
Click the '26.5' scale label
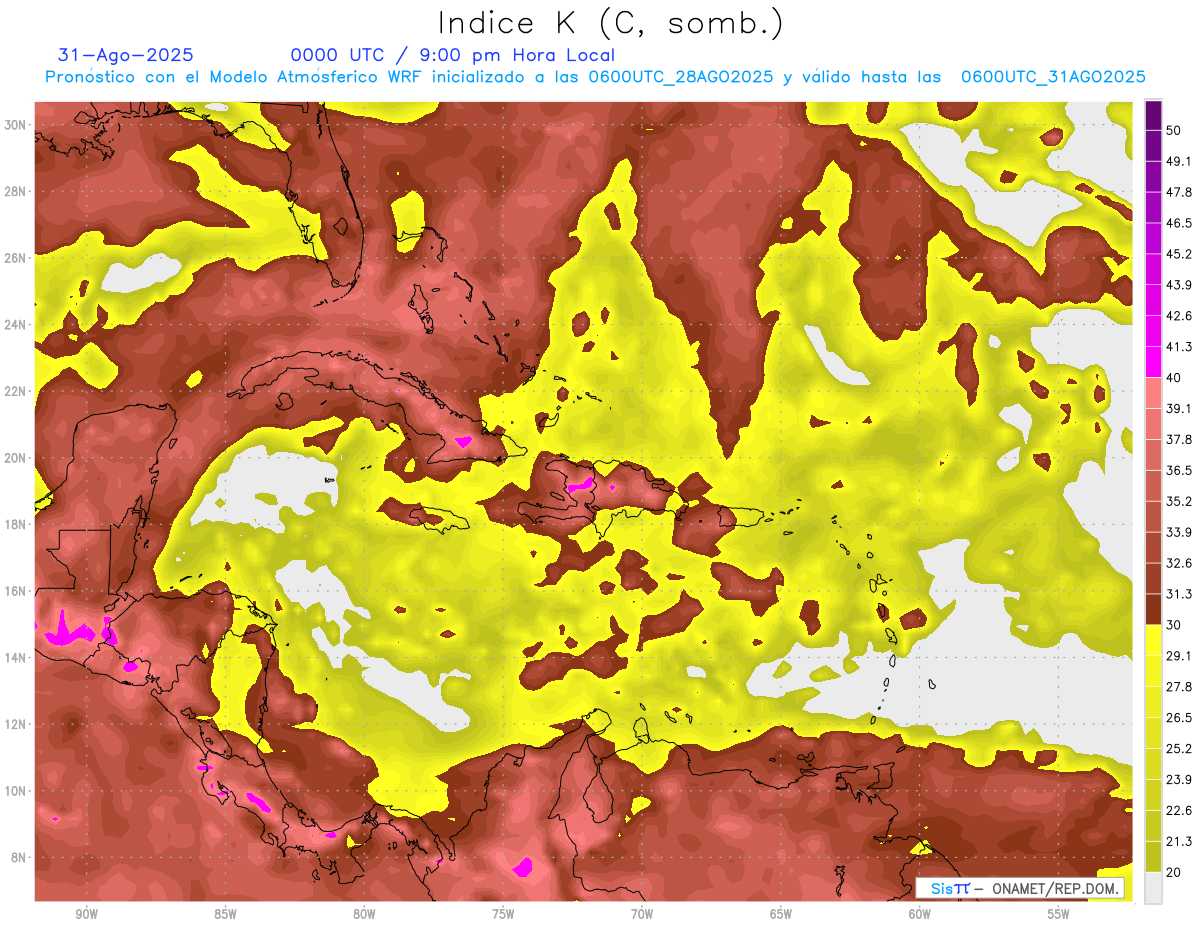[1178, 718]
